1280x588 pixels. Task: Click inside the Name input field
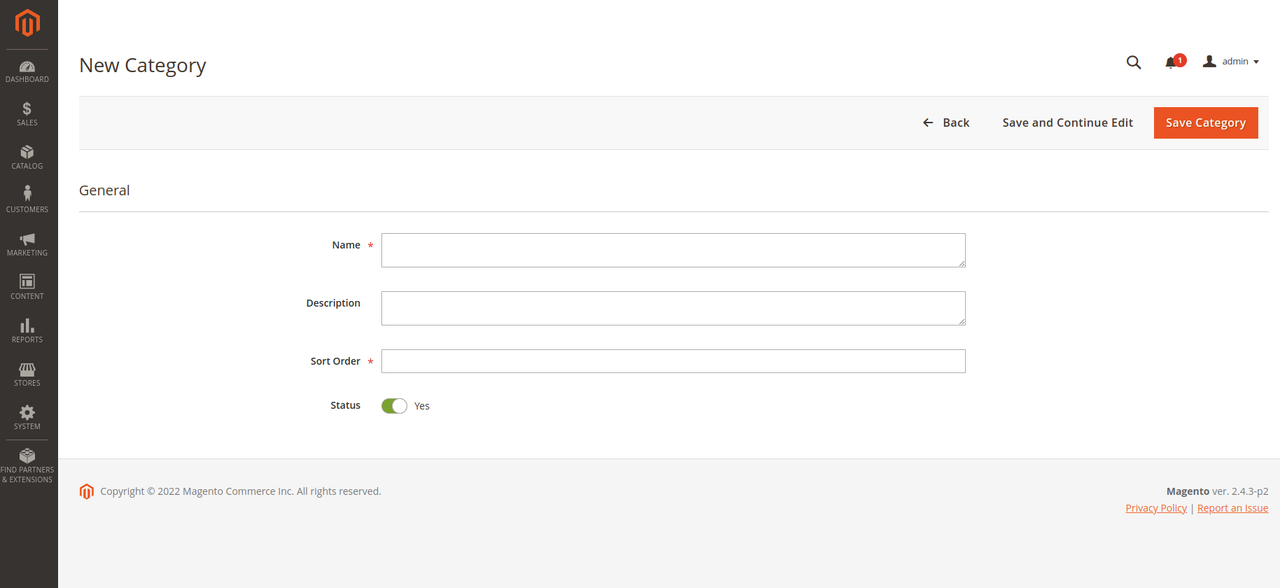[x=672, y=250]
